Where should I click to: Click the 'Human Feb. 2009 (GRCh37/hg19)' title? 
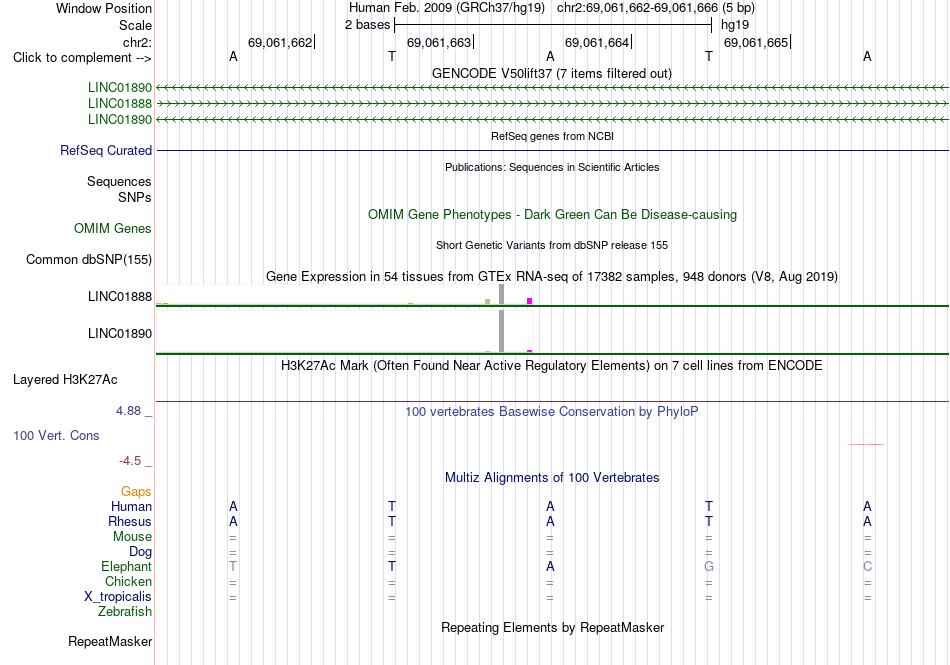click(x=447, y=8)
